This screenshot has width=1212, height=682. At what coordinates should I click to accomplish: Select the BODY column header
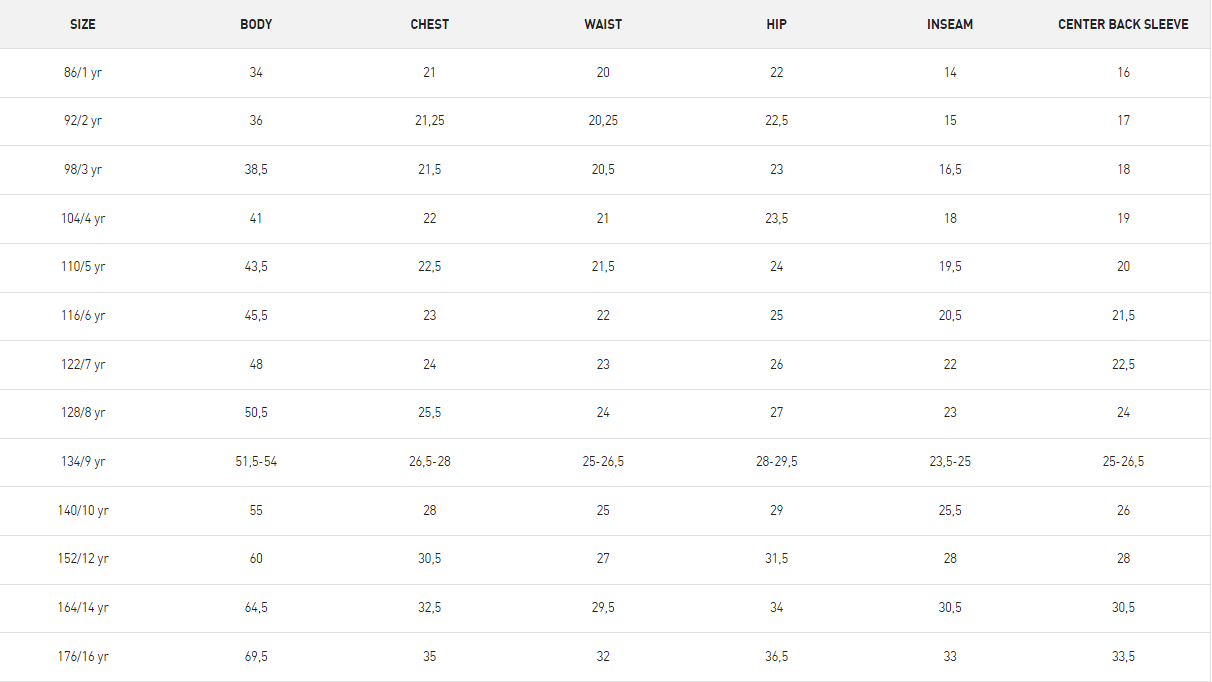(256, 24)
